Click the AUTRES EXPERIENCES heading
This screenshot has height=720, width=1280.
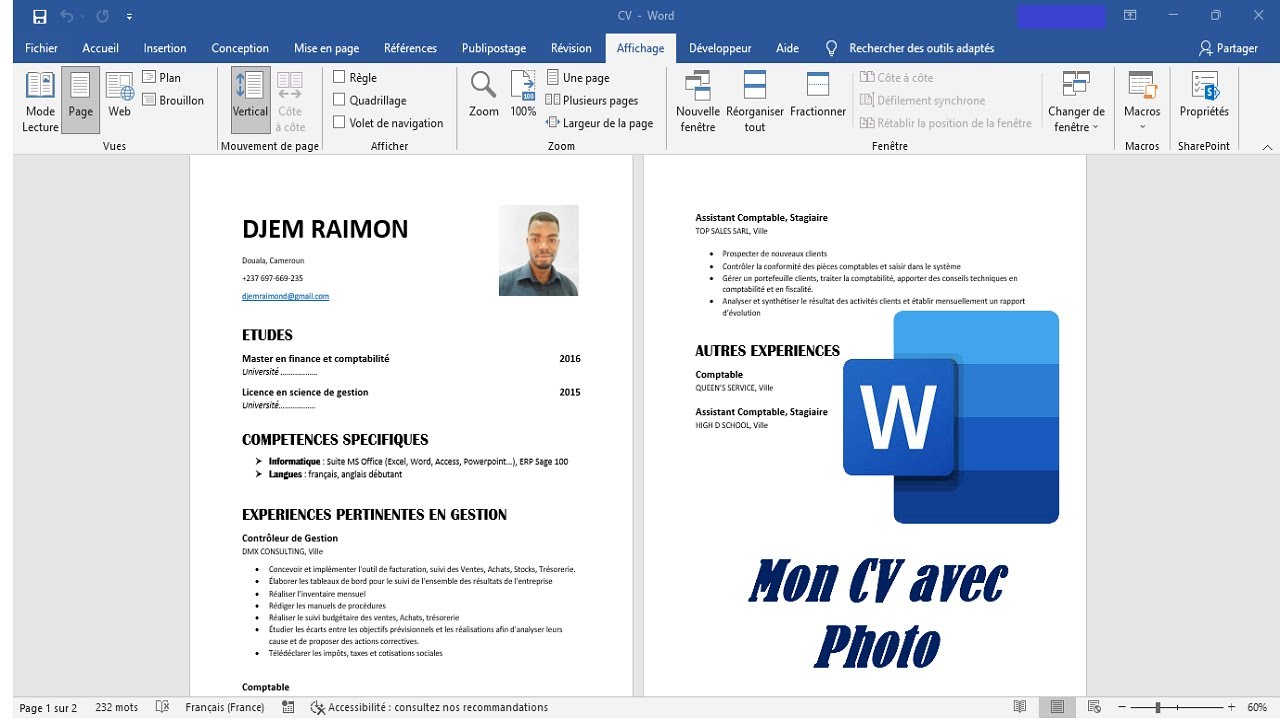pos(767,351)
